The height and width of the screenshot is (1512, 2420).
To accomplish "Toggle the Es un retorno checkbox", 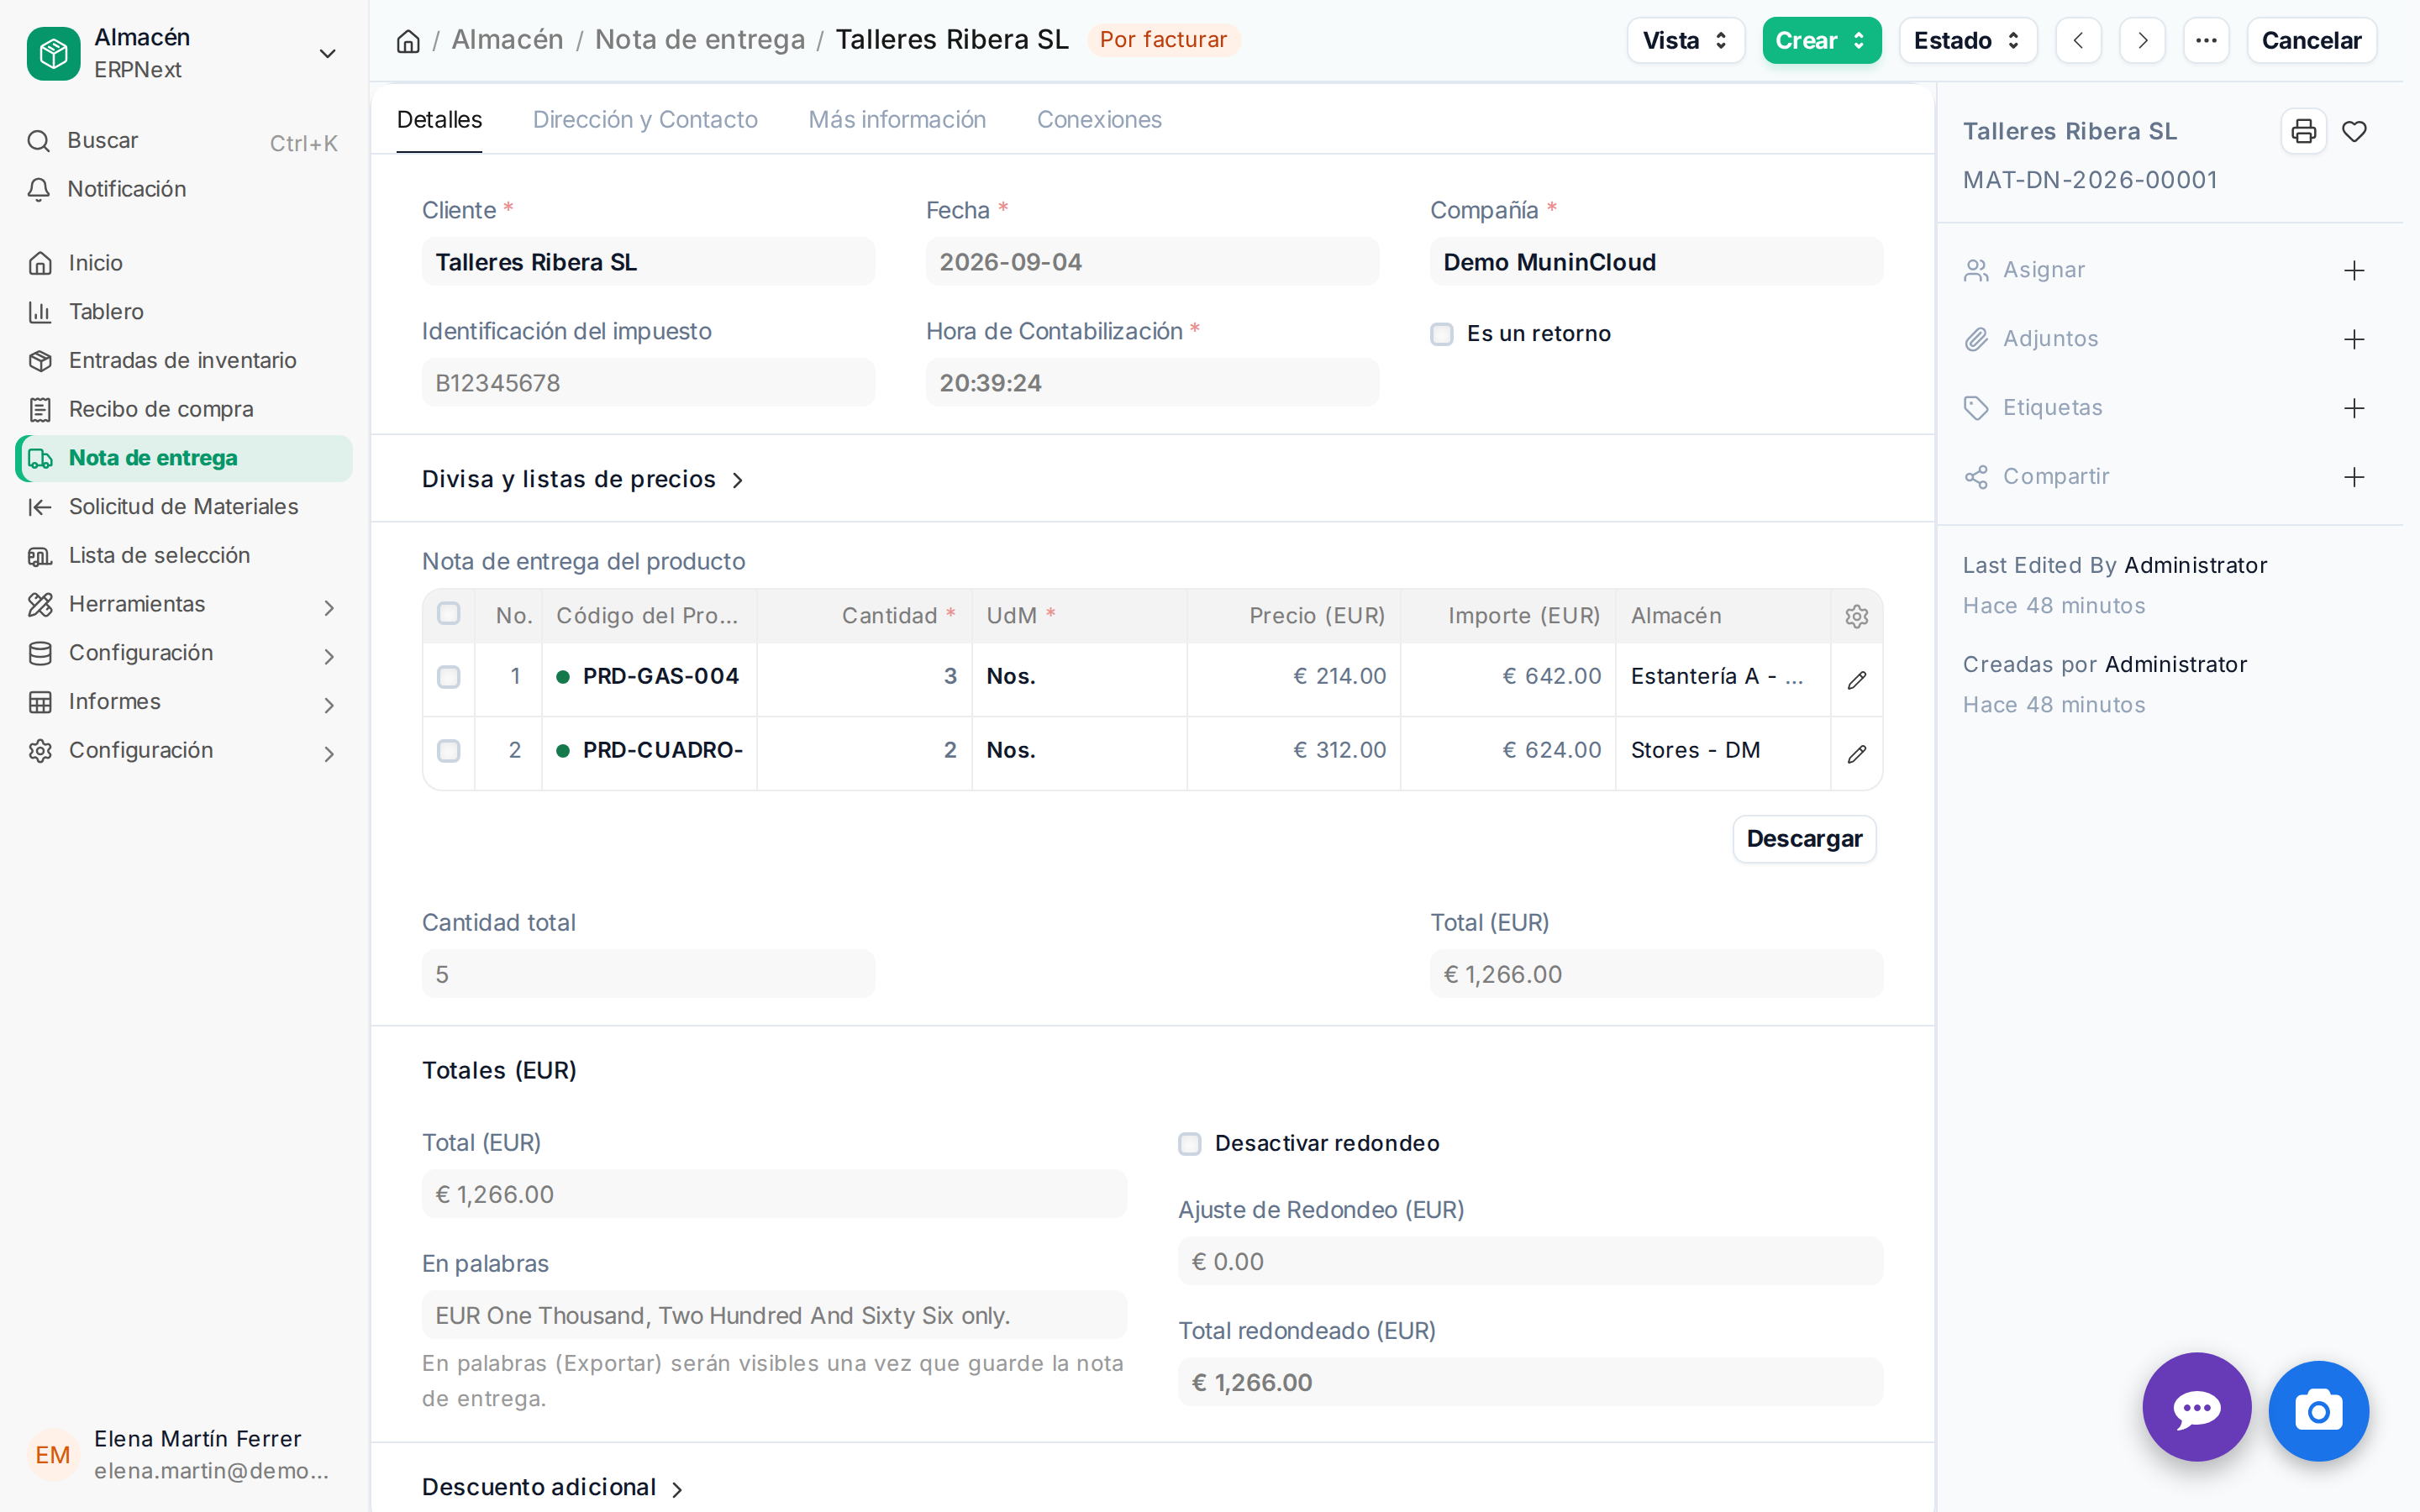I will (x=1441, y=334).
